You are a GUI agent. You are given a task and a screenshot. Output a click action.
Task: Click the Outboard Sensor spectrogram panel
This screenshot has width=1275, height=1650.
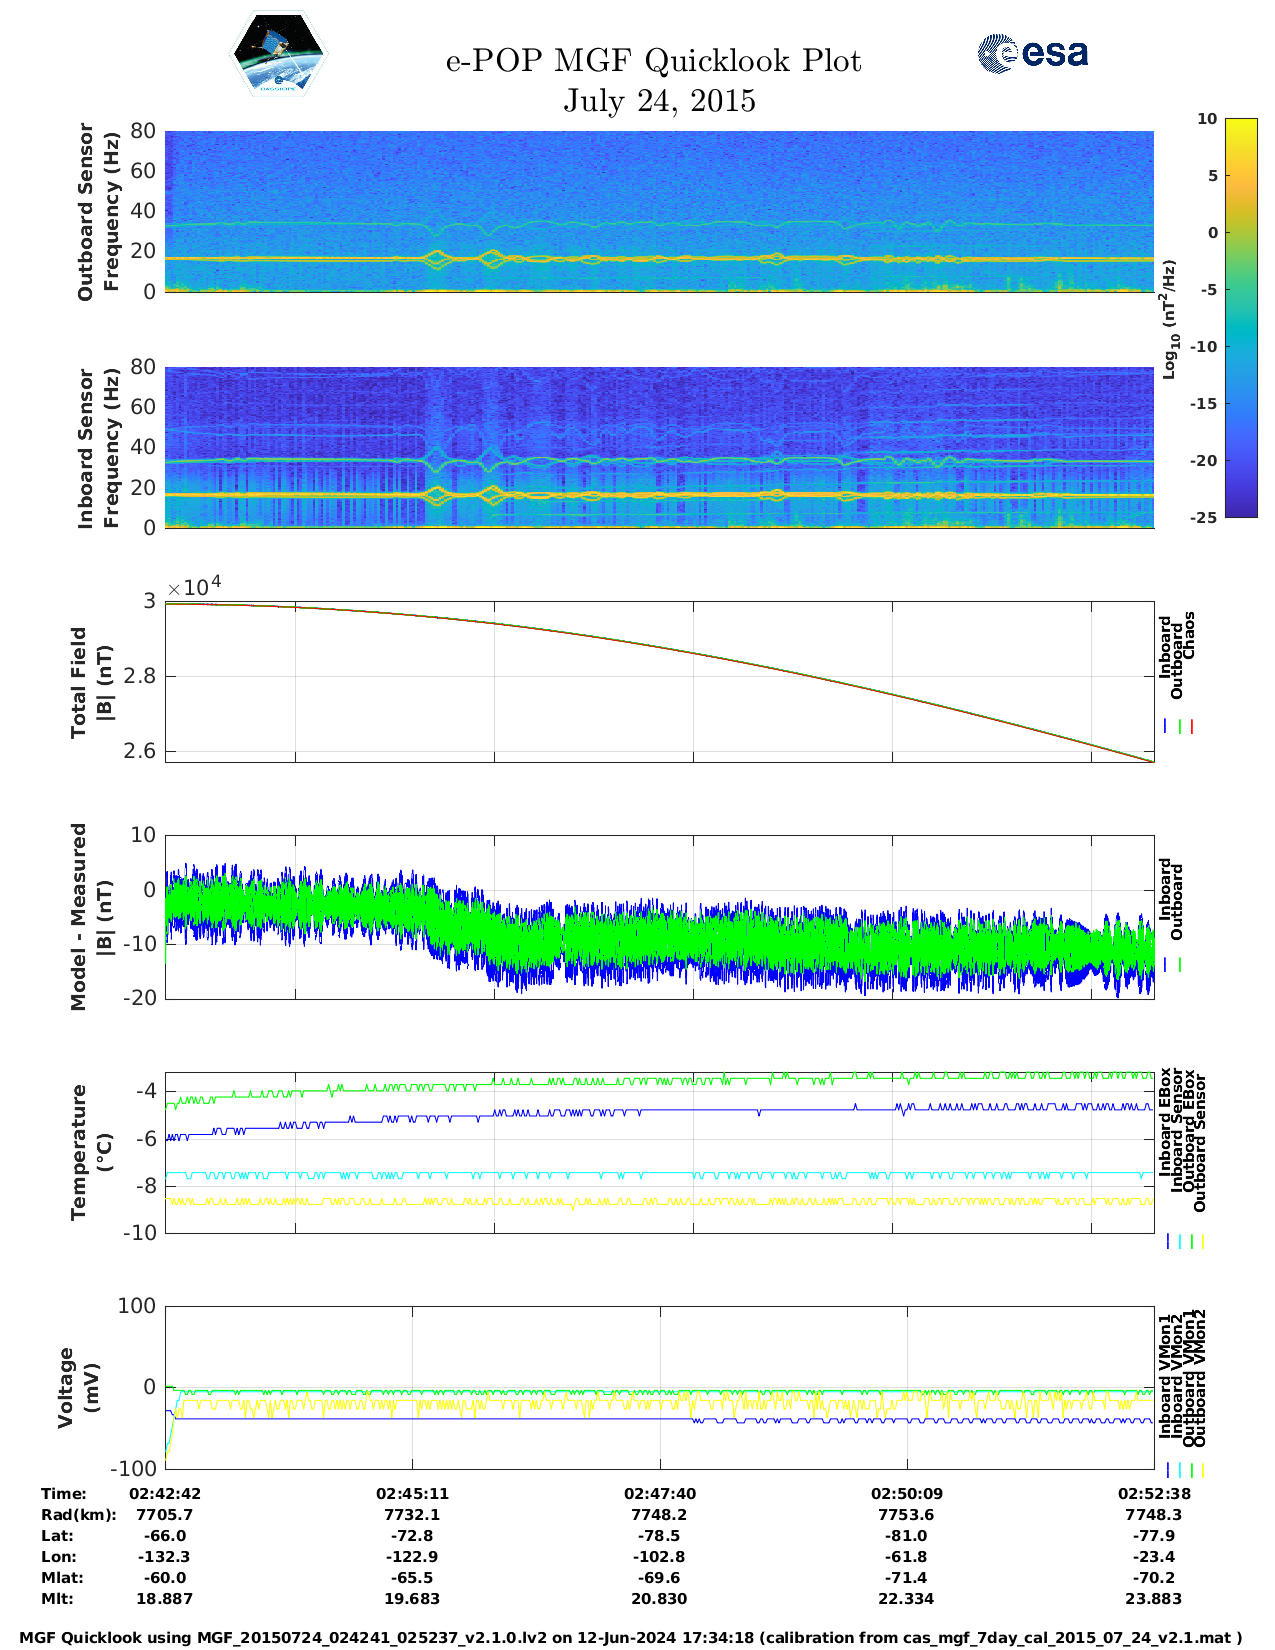(658, 211)
